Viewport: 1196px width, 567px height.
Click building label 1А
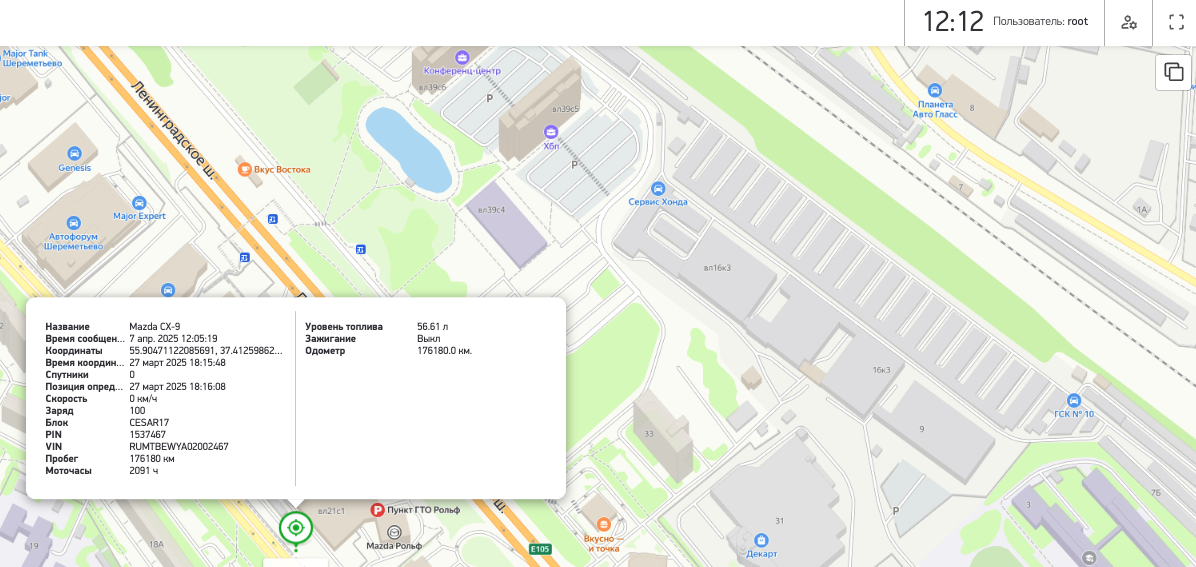point(1142,208)
